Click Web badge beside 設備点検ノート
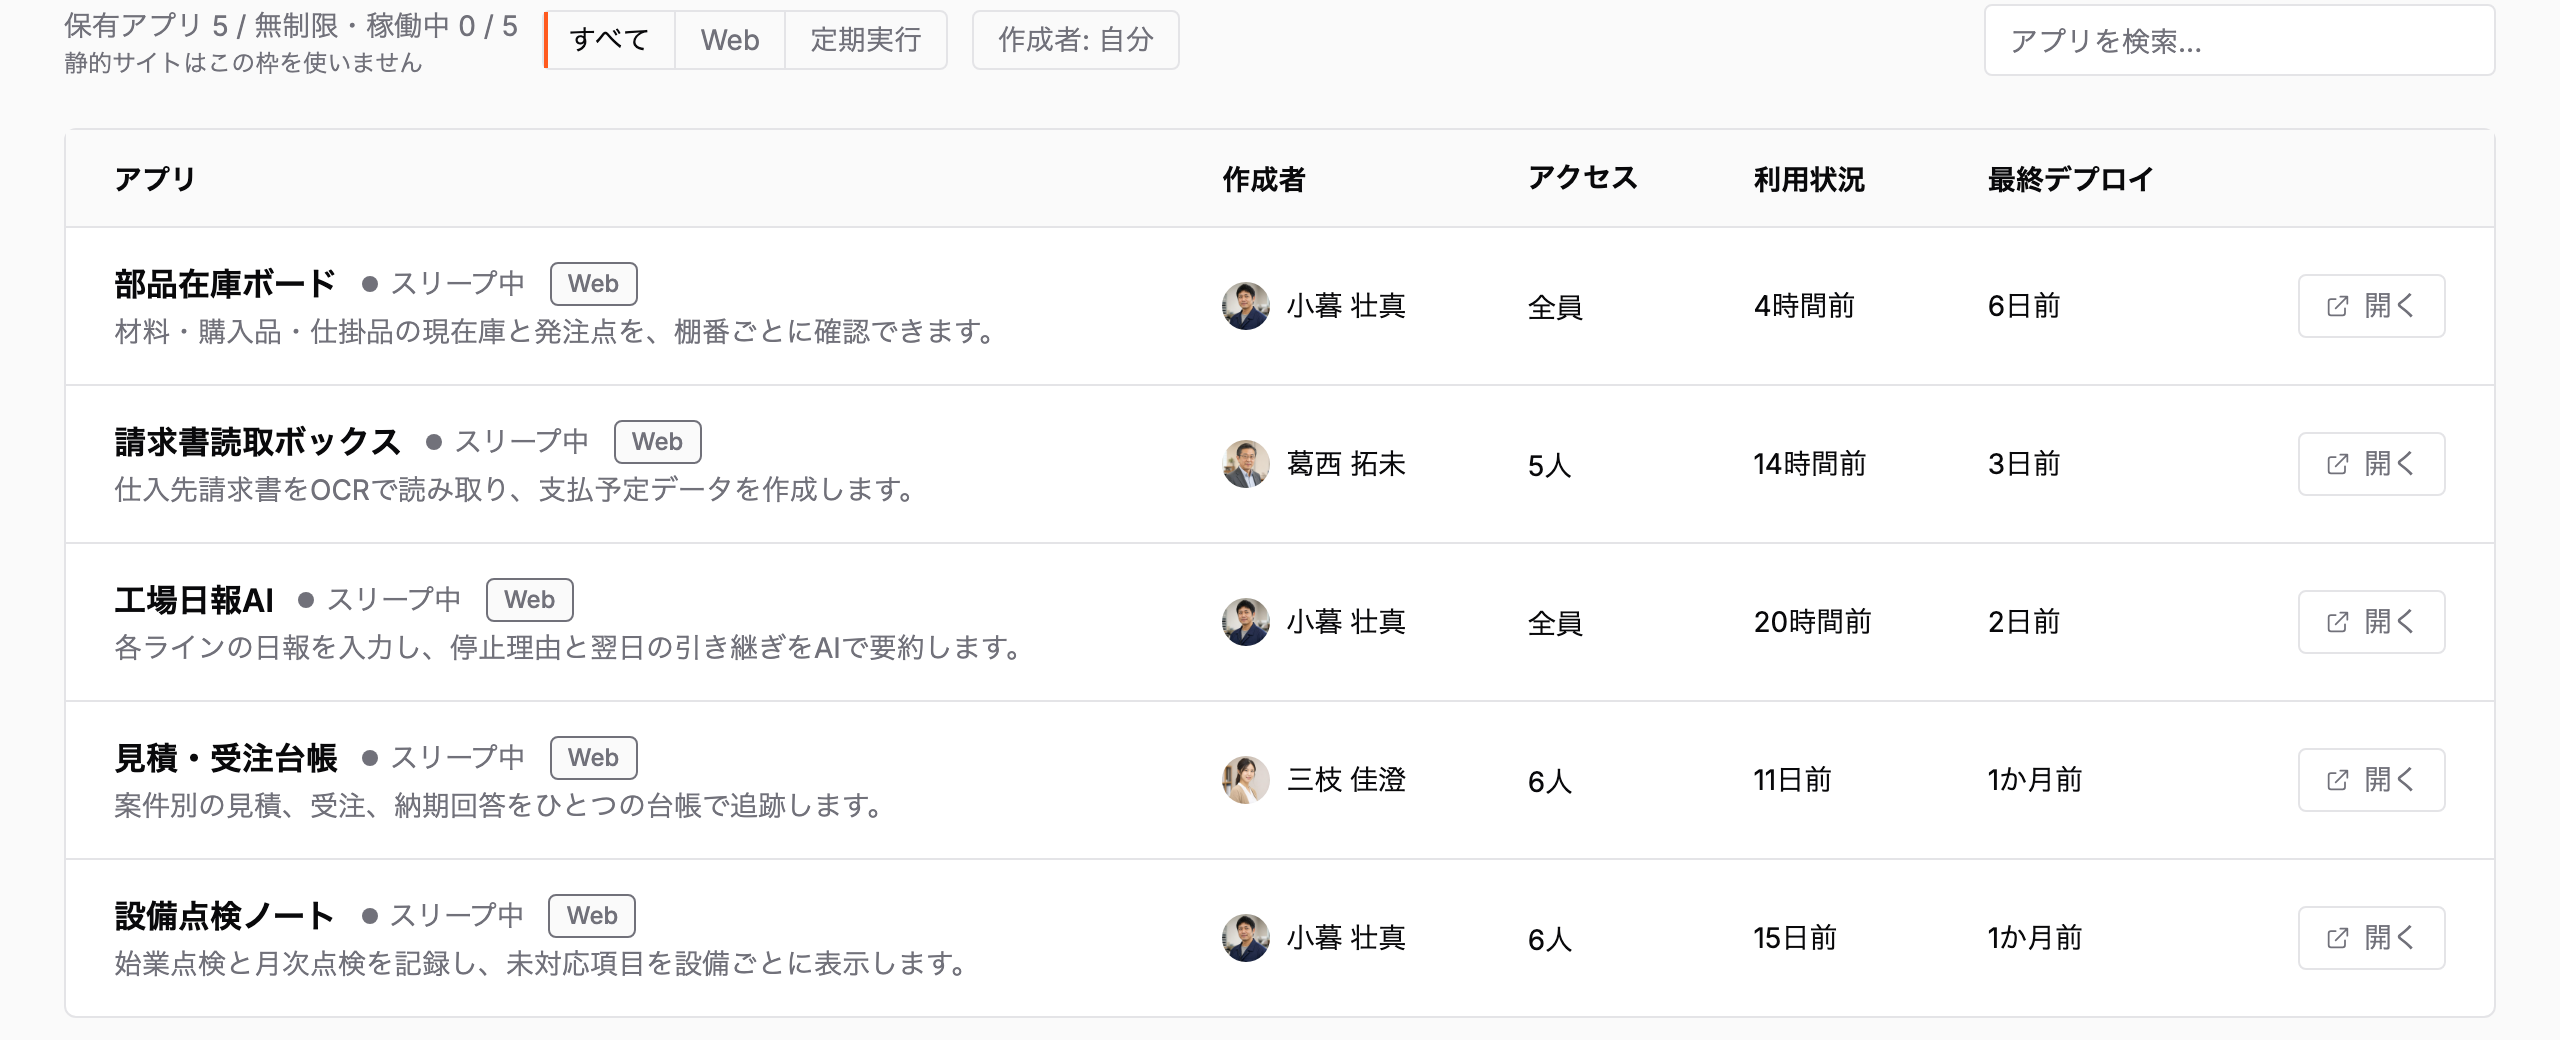The width and height of the screenshot is (2560, 1040). point(592,916)
